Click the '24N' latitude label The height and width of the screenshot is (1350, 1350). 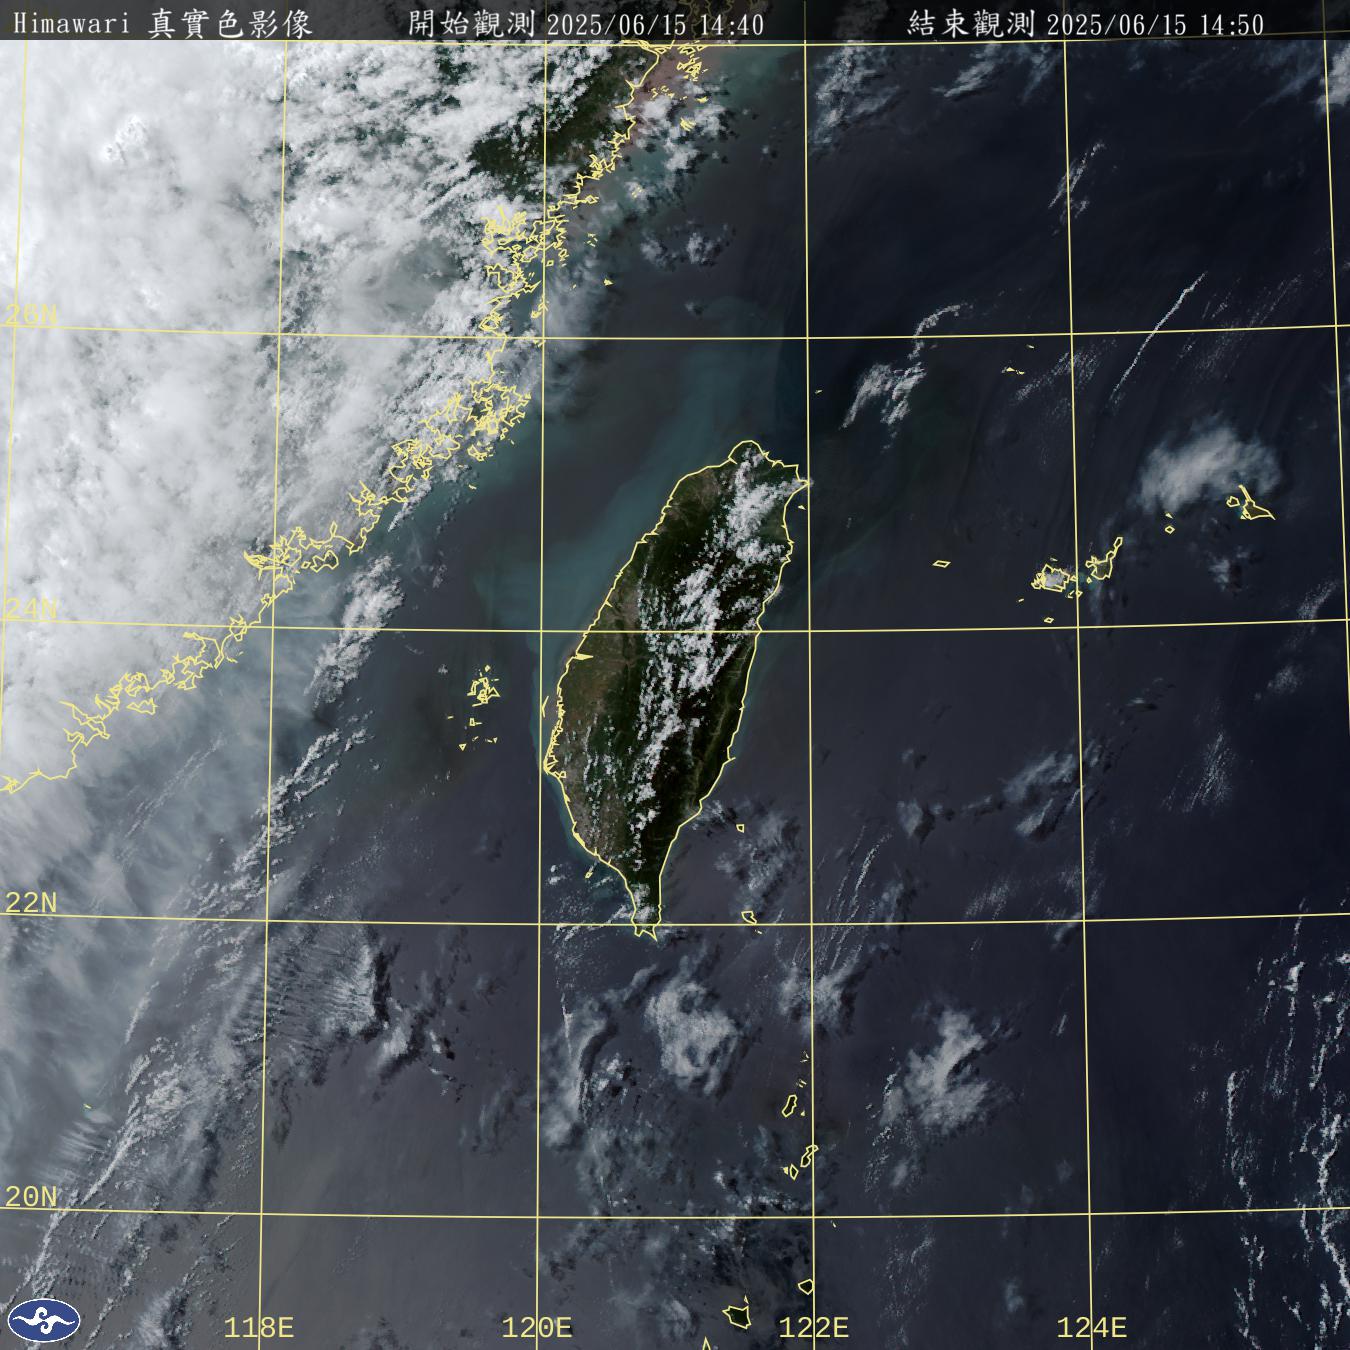click(x=31, y=609)
